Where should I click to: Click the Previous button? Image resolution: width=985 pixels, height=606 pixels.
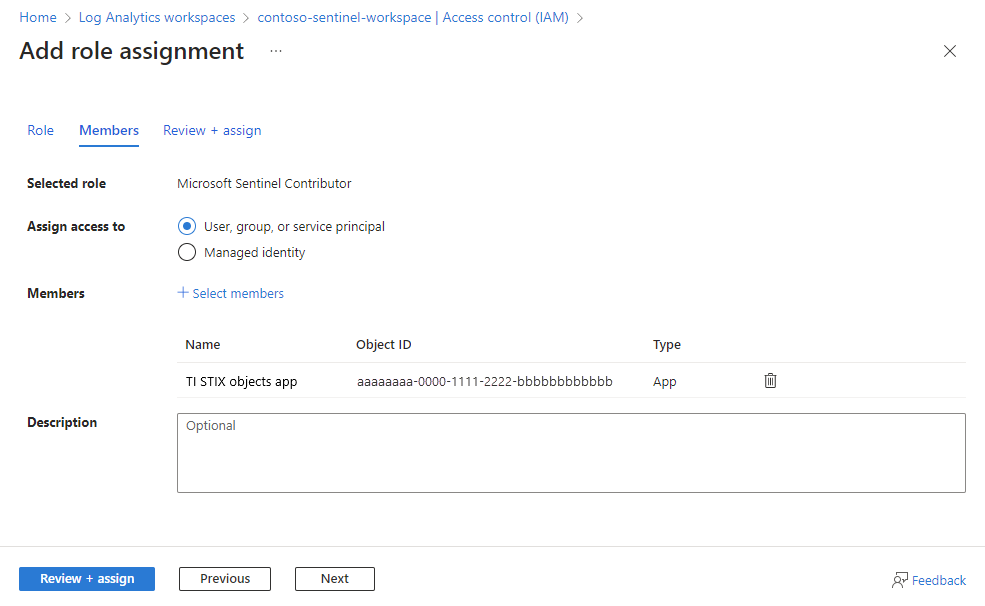coord(224,578)
